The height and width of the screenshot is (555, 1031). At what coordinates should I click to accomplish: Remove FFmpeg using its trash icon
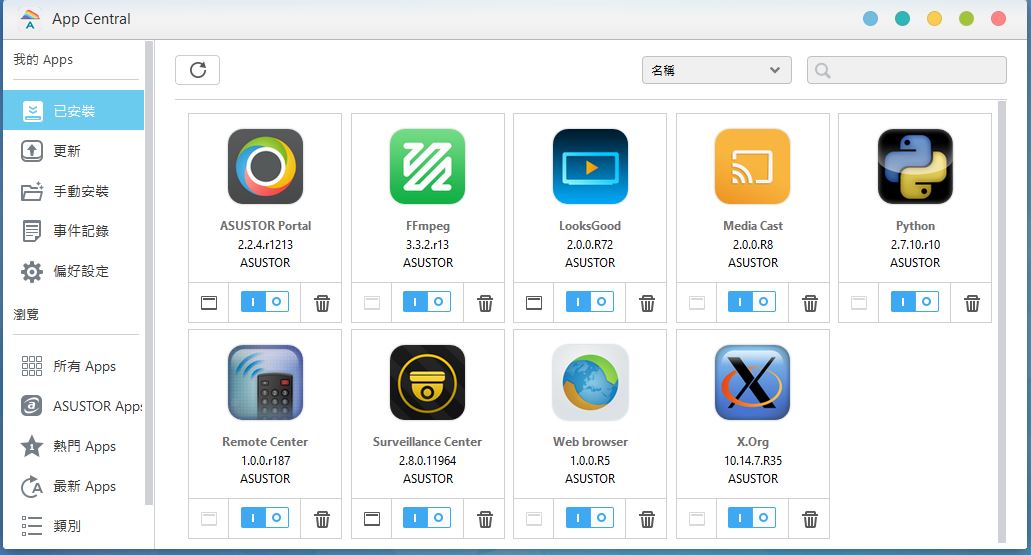click(485, 303)
